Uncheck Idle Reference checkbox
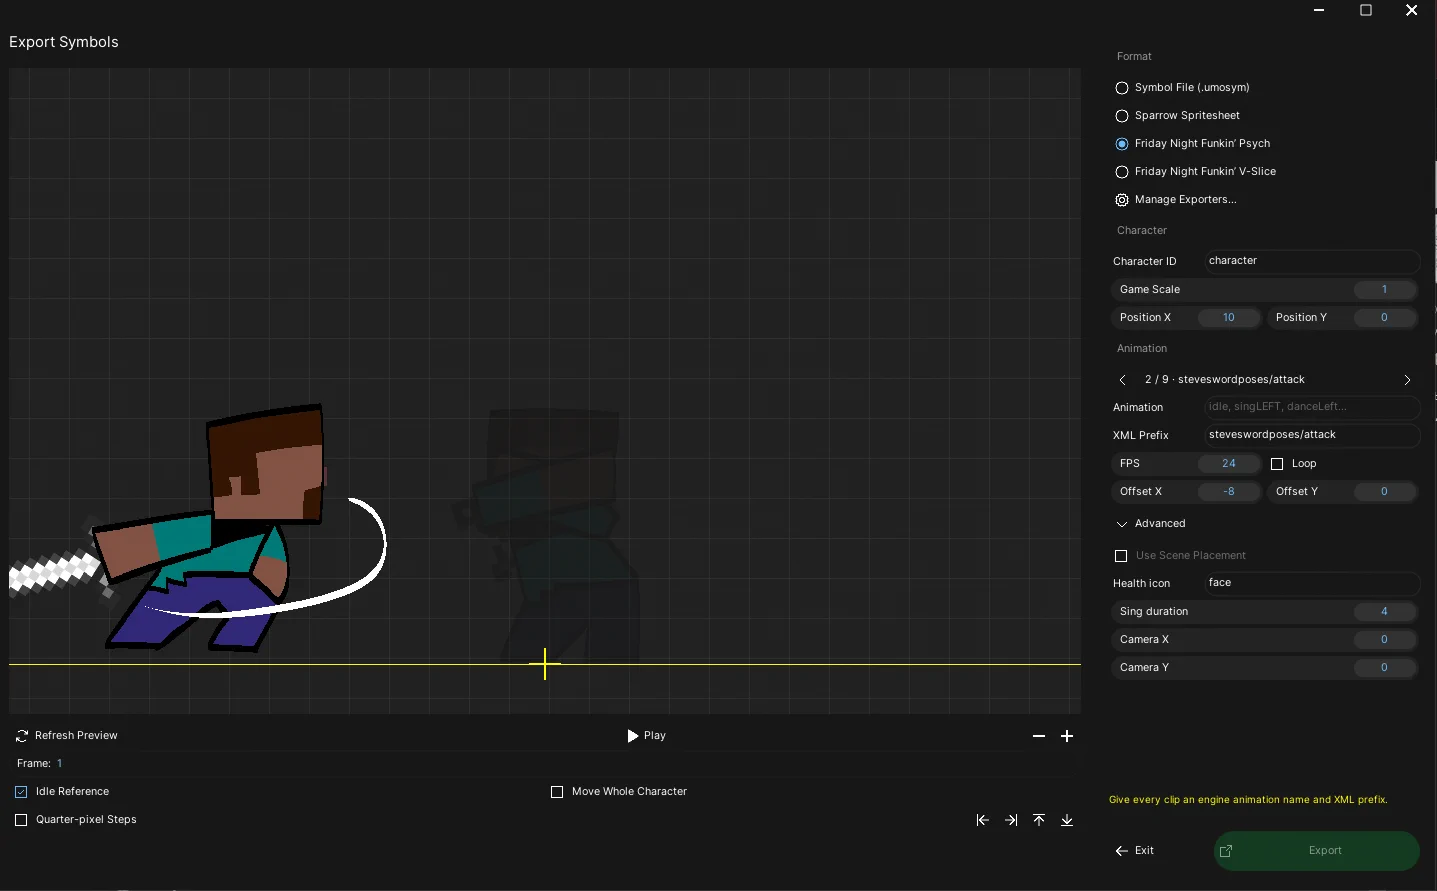The height and width of the screenshot is (891, 1437). coord(21,792)
